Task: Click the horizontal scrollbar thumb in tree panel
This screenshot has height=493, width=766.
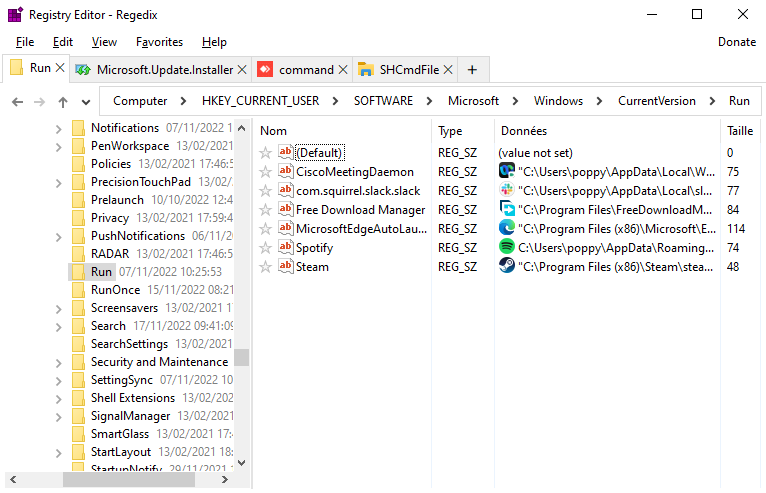Action: (129, 480)
